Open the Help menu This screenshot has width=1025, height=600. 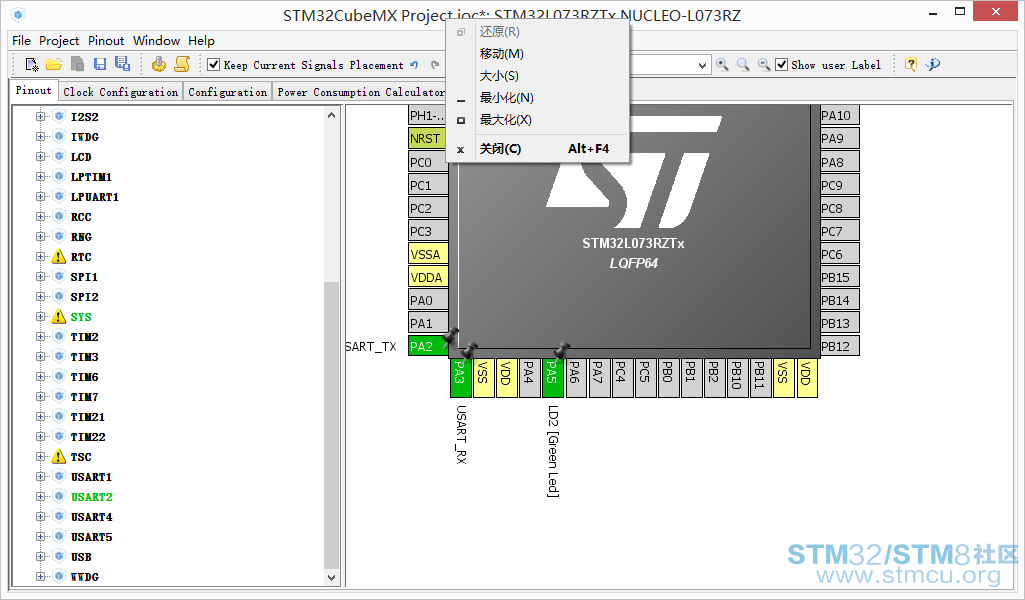pyautogui.click(x=201, y=41)
